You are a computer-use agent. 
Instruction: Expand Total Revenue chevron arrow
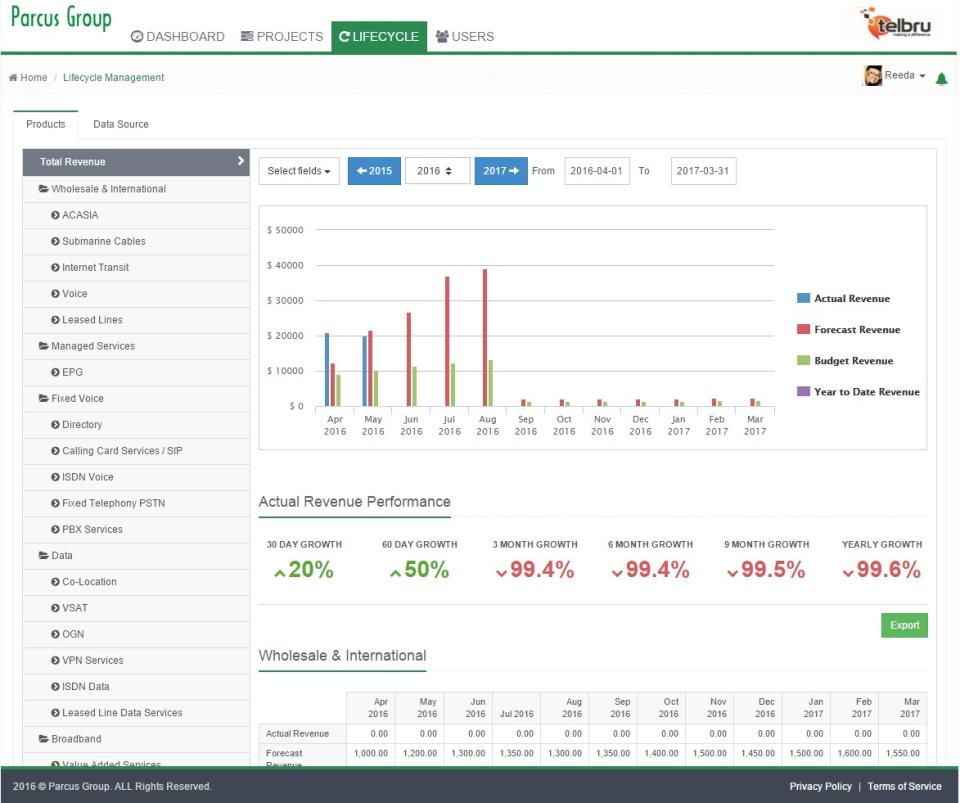click(241, 161)
